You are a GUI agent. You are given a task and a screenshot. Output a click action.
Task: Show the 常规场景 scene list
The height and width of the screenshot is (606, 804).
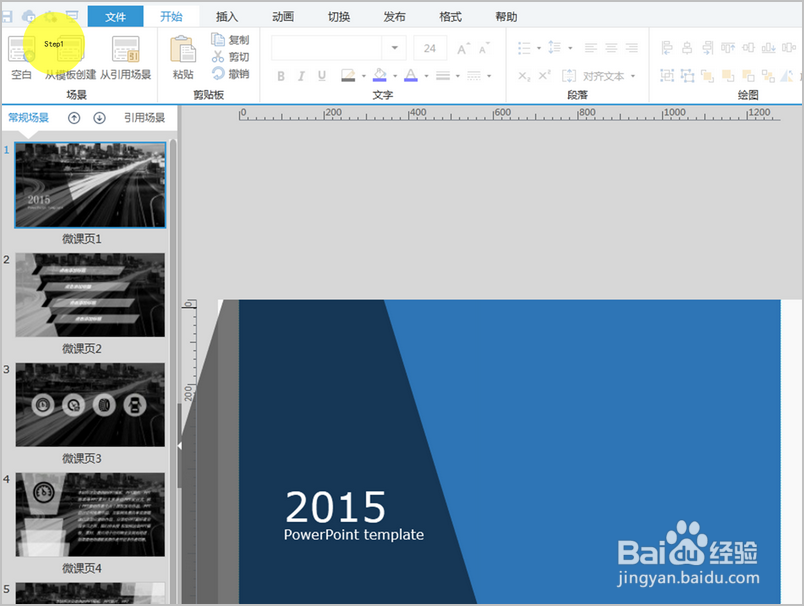tap(29, 118)
